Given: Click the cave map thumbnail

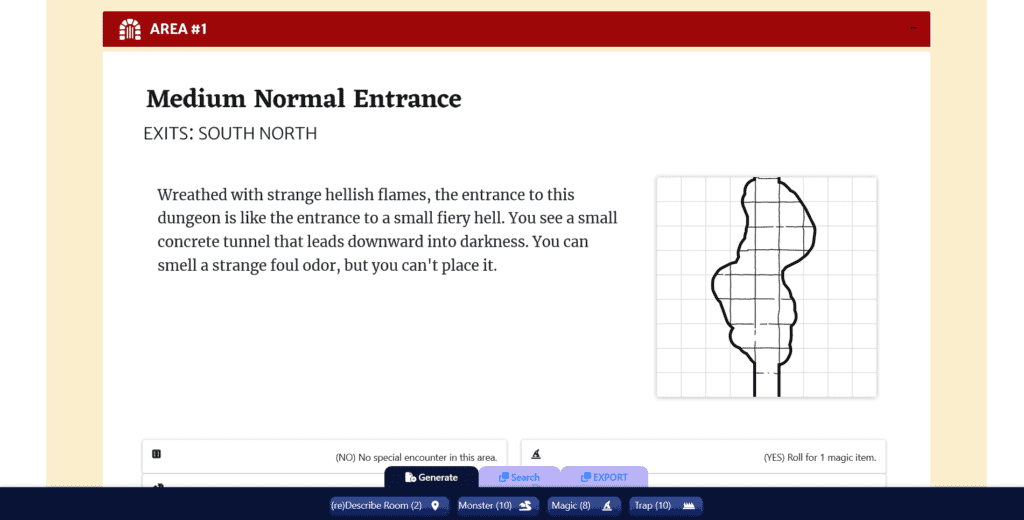Looking at the screenshot, I should point(767,287).
